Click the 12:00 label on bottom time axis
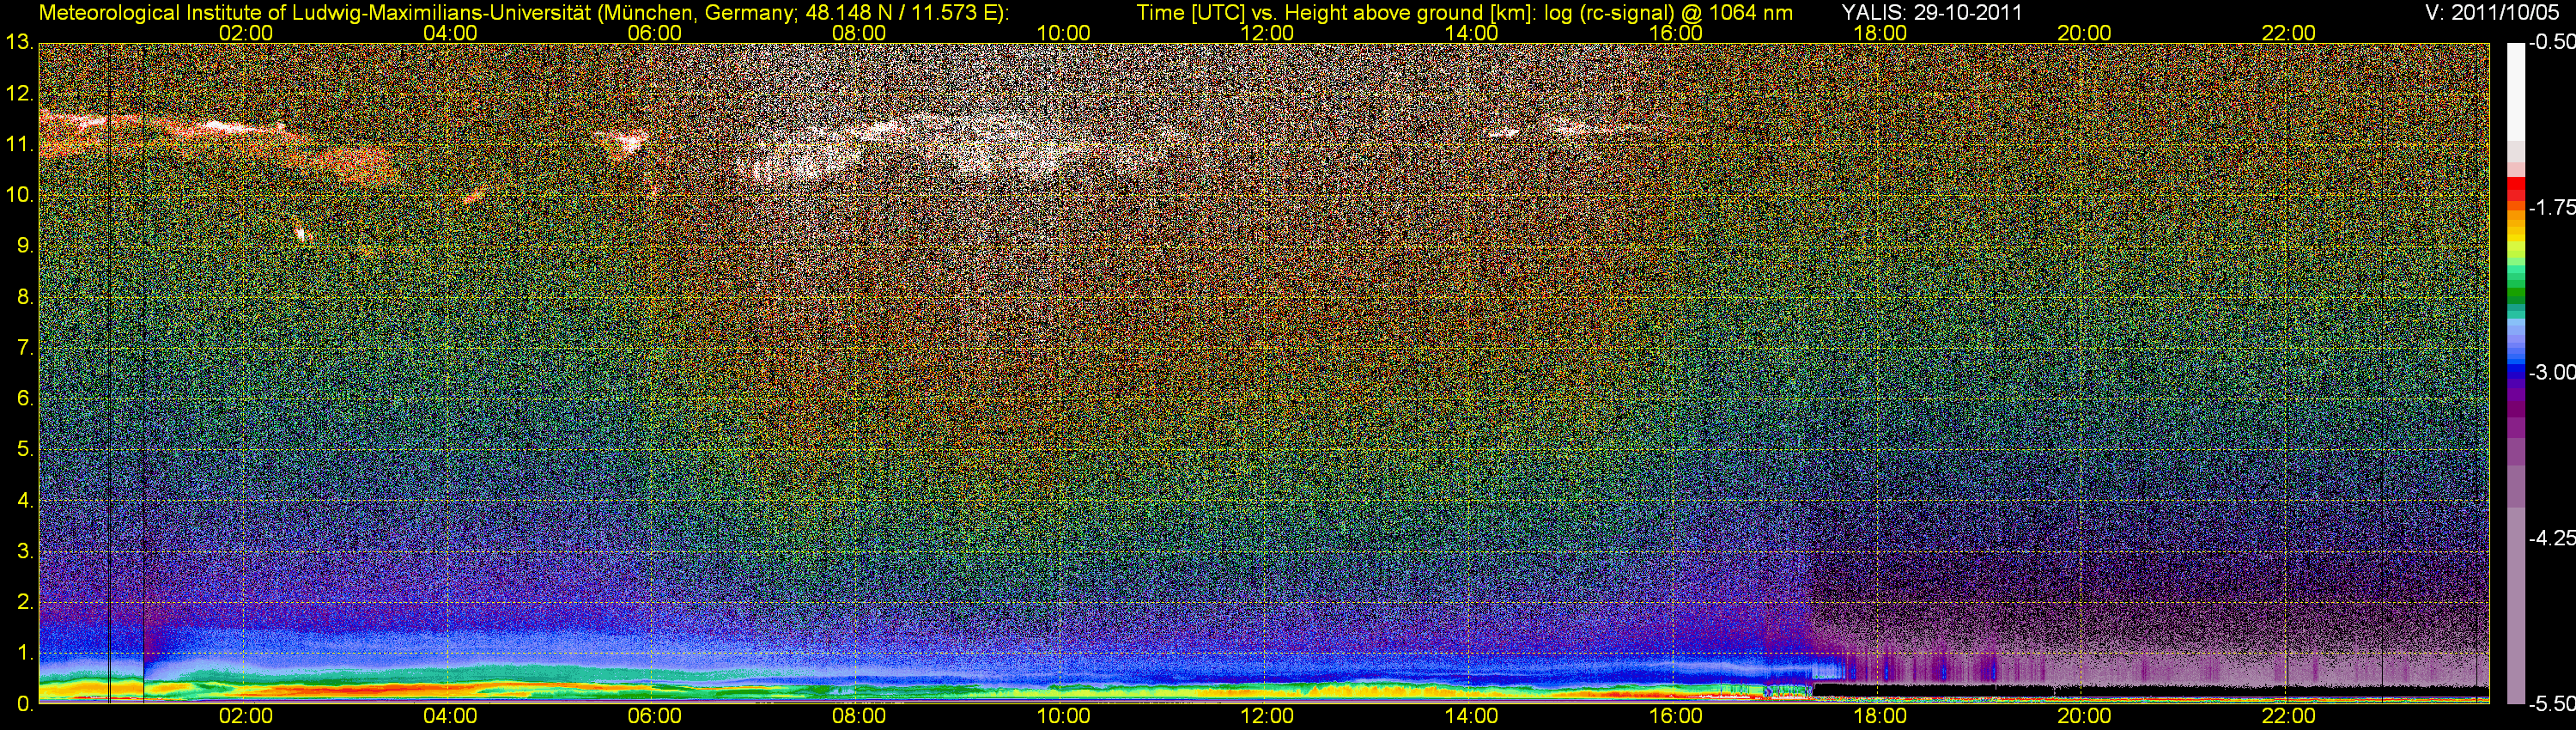The width and height of the screenshot is (2576, 730). tap(1267, 716)
